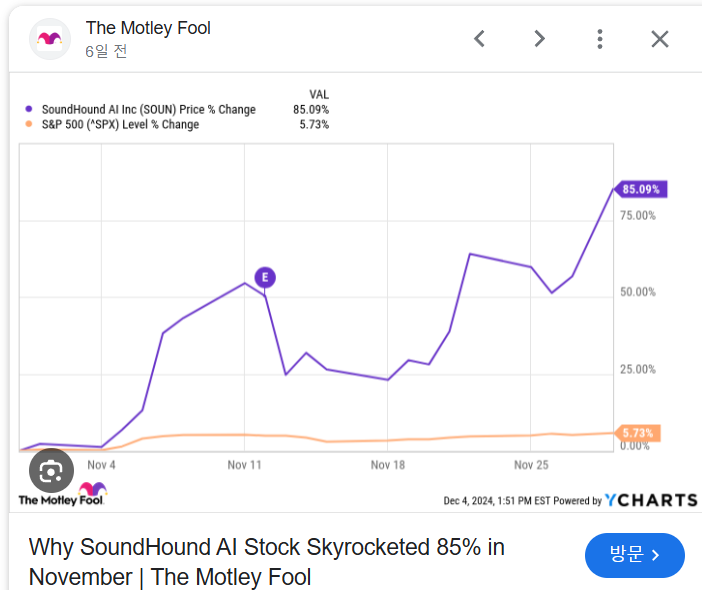
Task: Go to the next image with the right chevron
Action: coord(540,39)
